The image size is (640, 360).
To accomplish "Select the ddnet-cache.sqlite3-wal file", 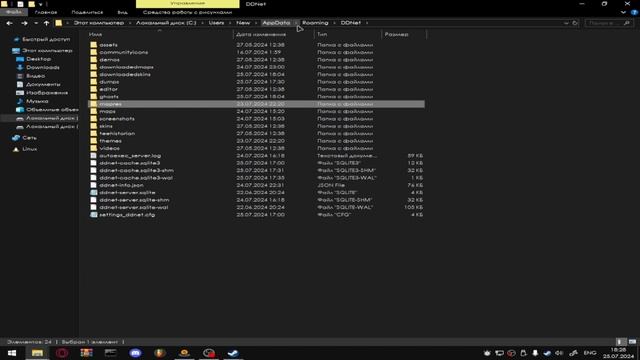I will (x=136, y=178).
